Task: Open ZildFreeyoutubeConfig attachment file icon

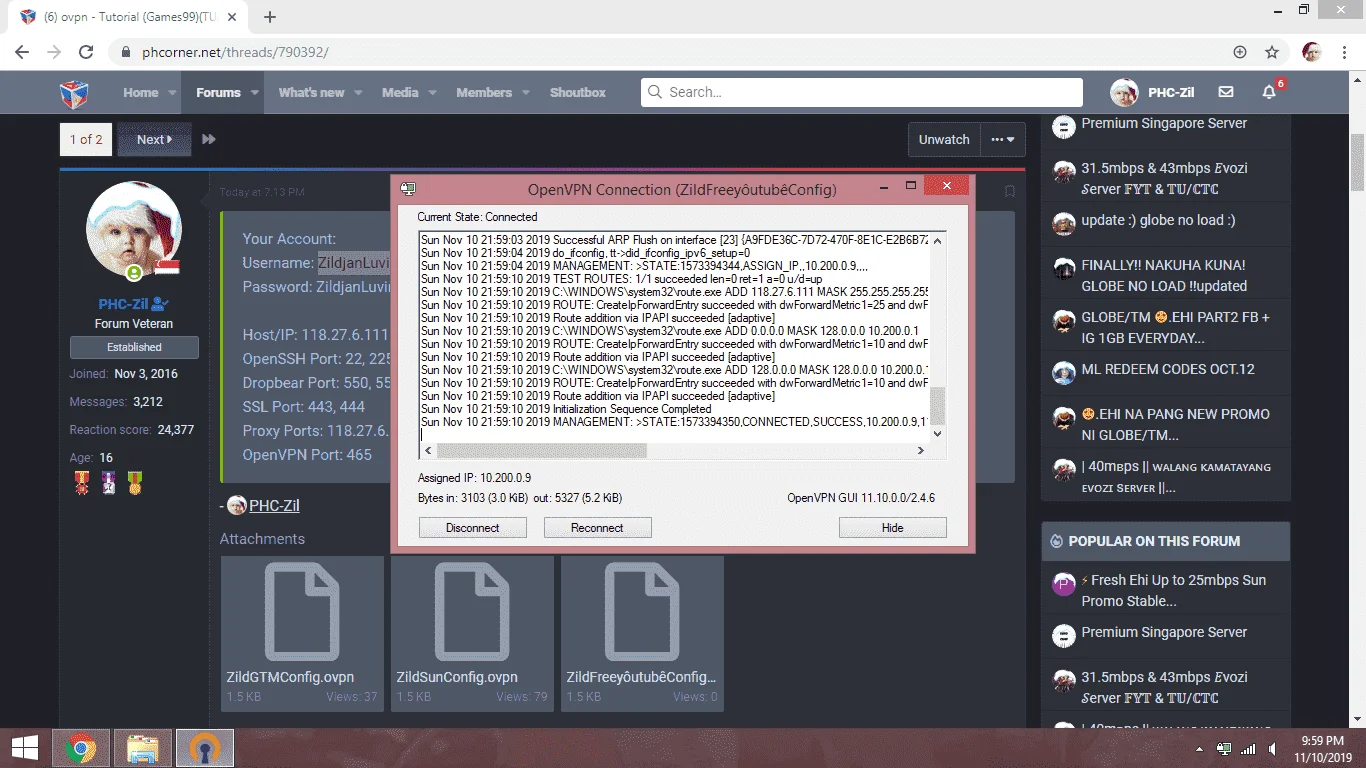Action: tap(642, 612)
